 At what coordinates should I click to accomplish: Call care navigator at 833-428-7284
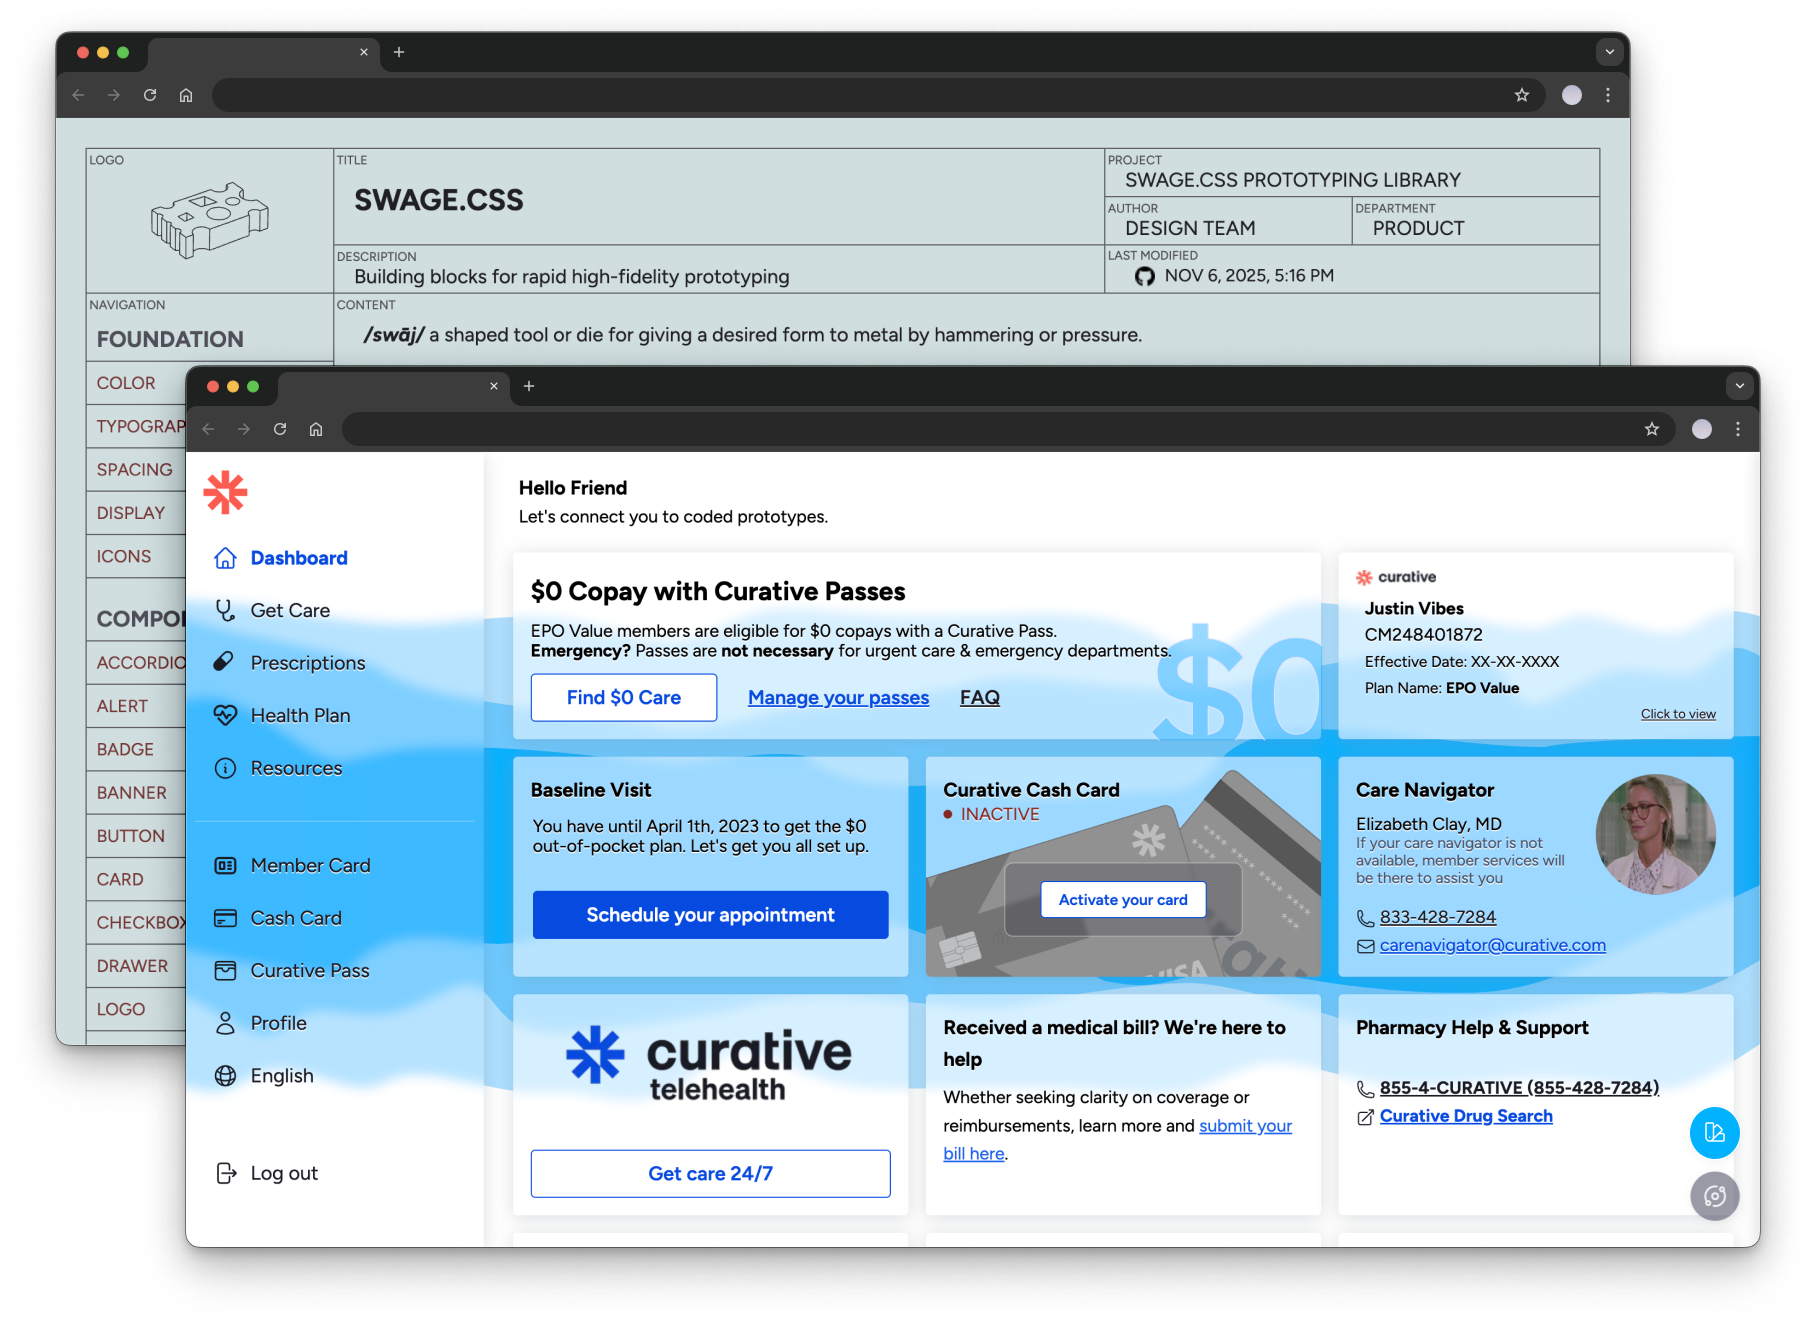point(1438,917)
